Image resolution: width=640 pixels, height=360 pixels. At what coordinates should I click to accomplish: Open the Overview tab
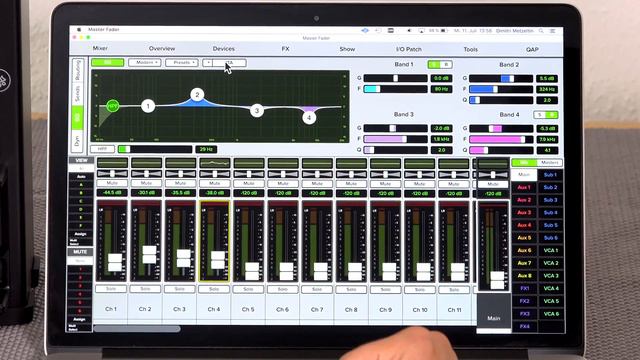coord(162,48)
